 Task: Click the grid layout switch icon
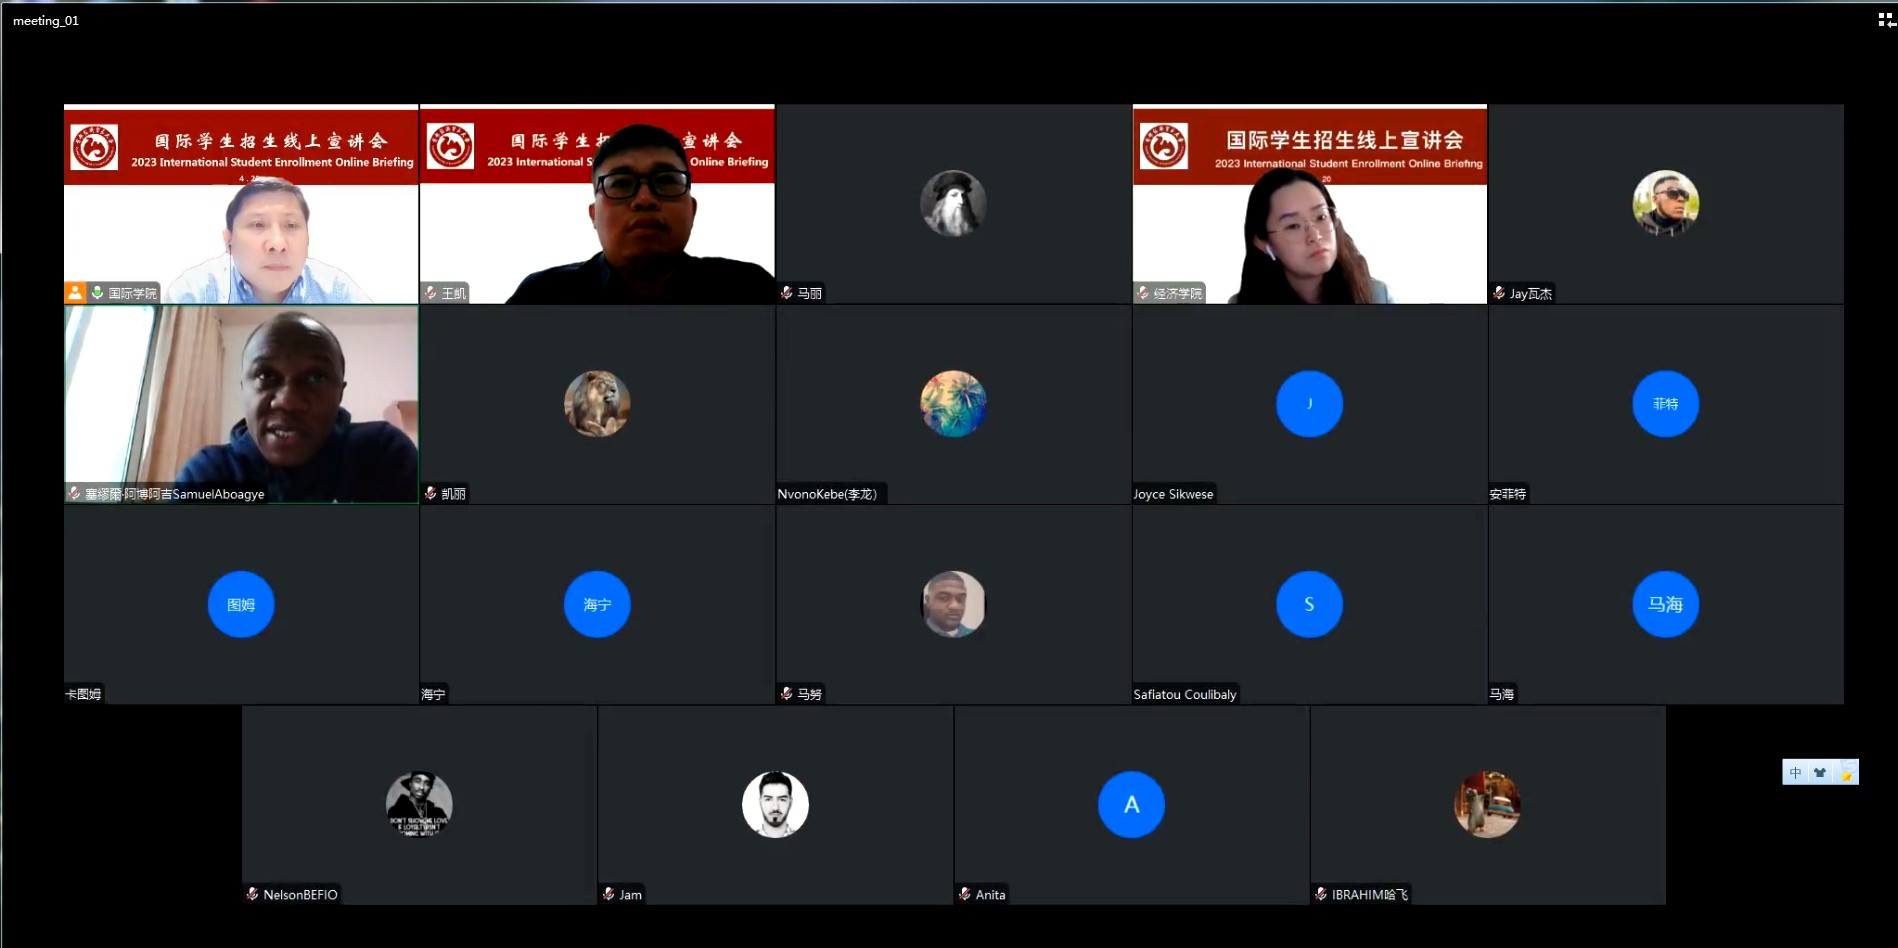(1886, 19)
